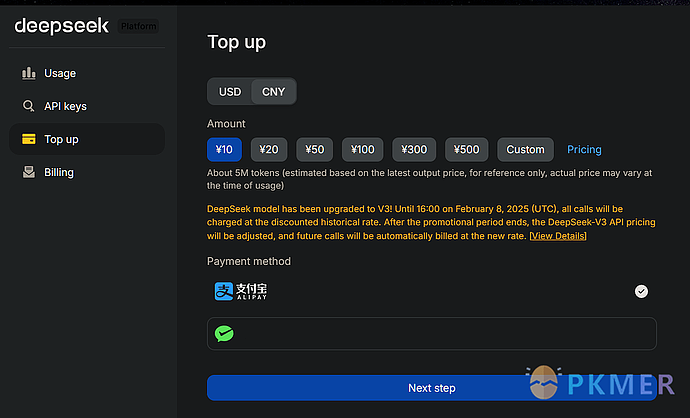Switch currency to USD
The image size is (690, 418).
click(x=230, y=92)
